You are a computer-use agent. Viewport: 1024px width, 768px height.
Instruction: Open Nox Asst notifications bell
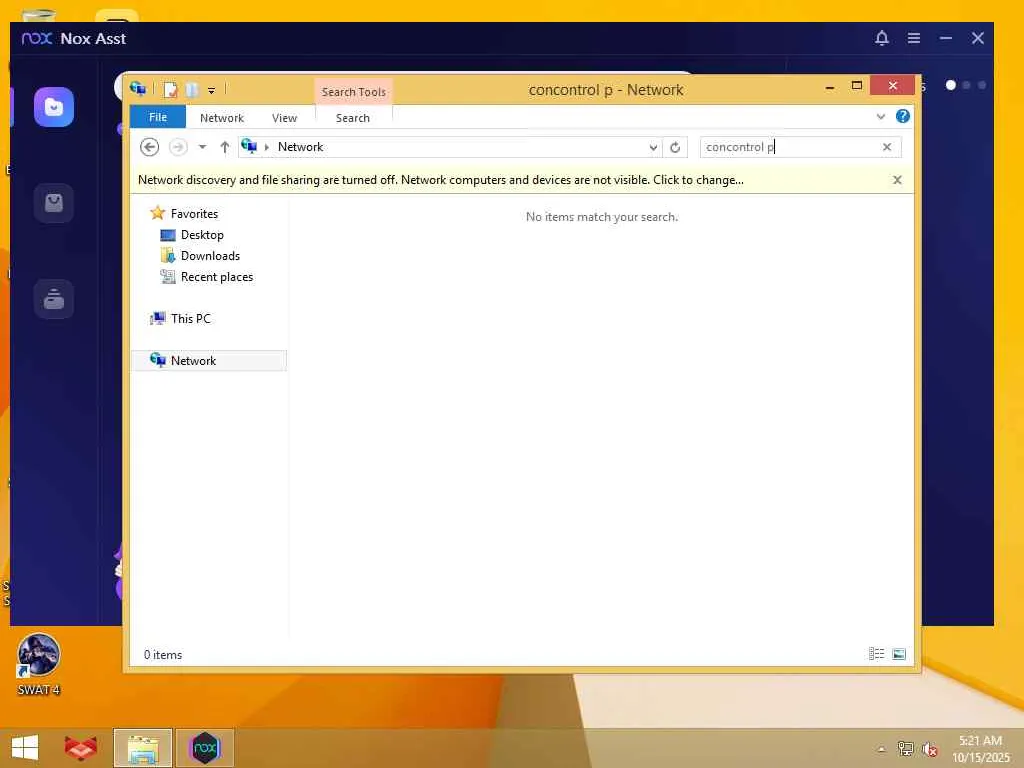pyautogui.click(x=882, y=39)
